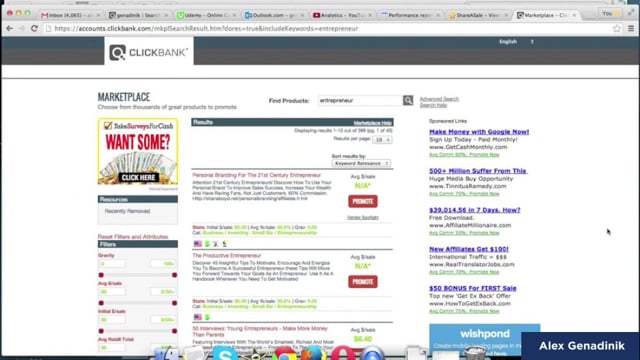Click the Avg $/sale maximum value field

coord(163,292)
